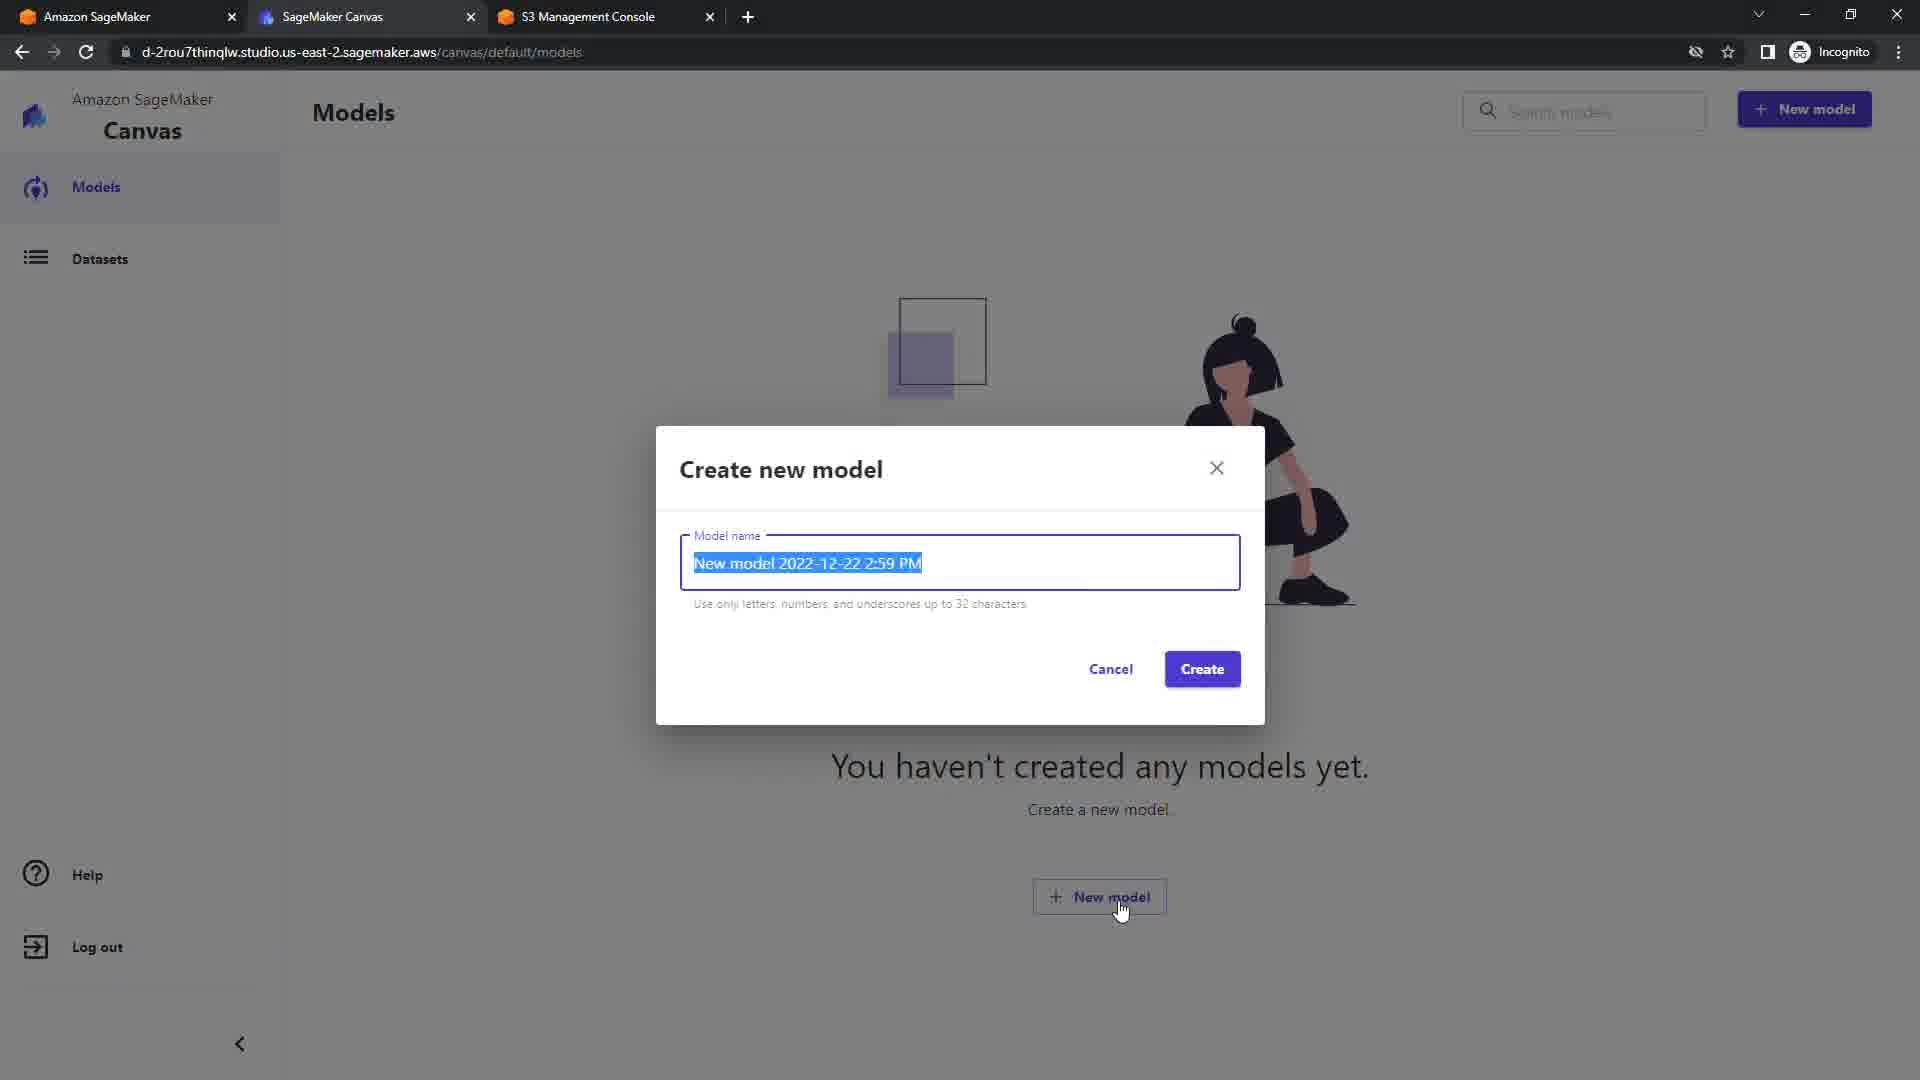Click the top-right New model button
The width and height of the screenshot is (1920, 1080).
click(1804, 109)
